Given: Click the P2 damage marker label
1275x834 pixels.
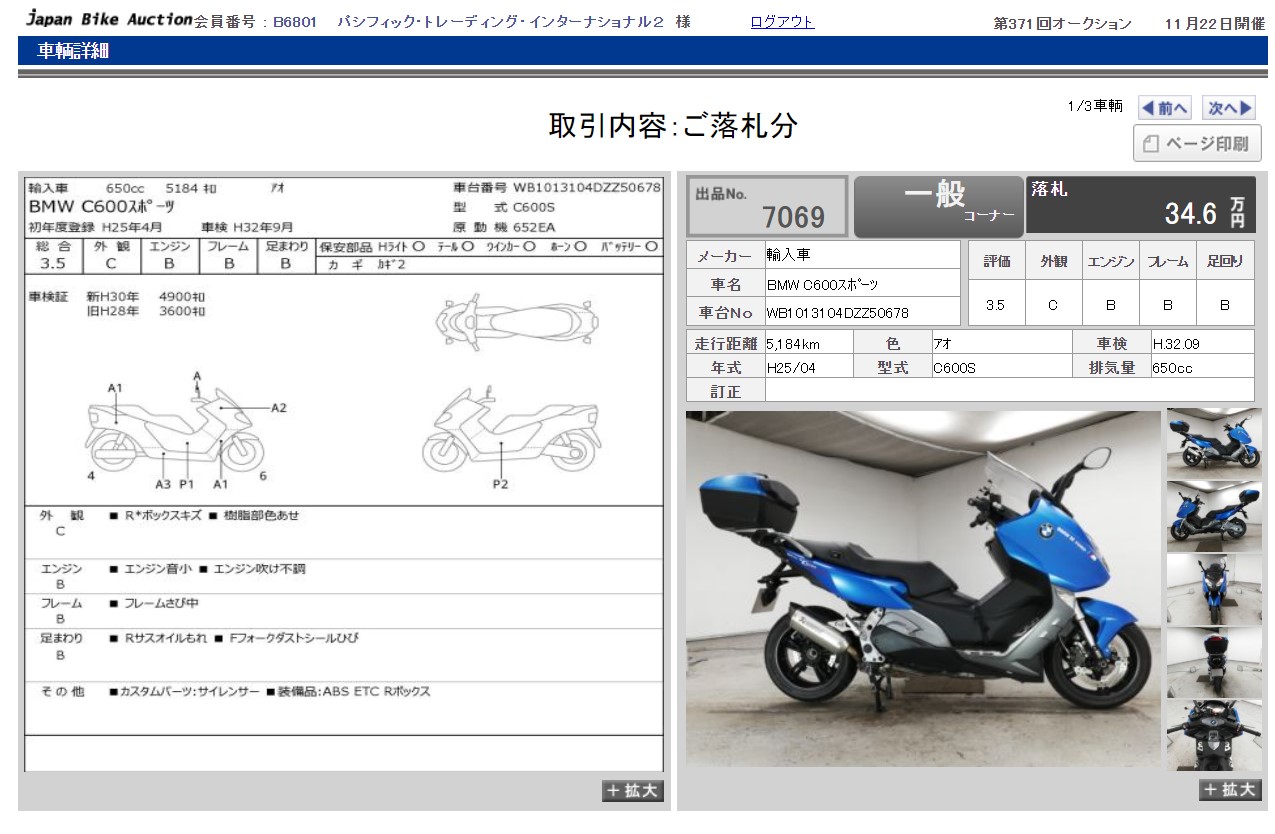Looking at the screenshot, I should tap(501, 485).
